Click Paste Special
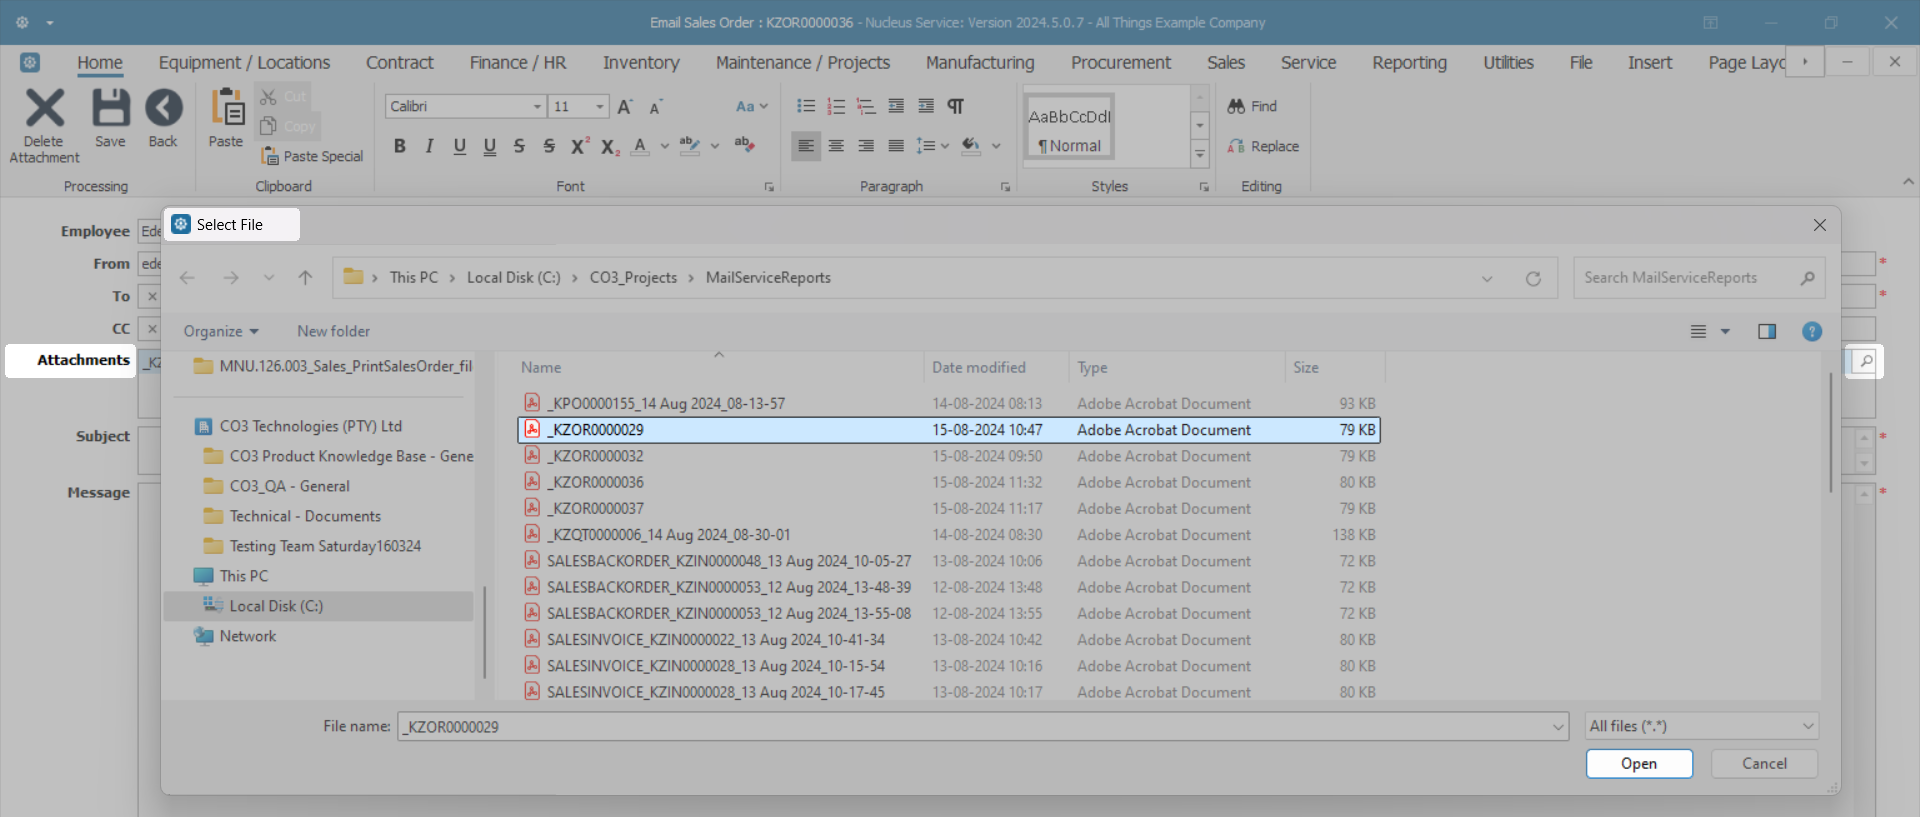 [312, 156]
